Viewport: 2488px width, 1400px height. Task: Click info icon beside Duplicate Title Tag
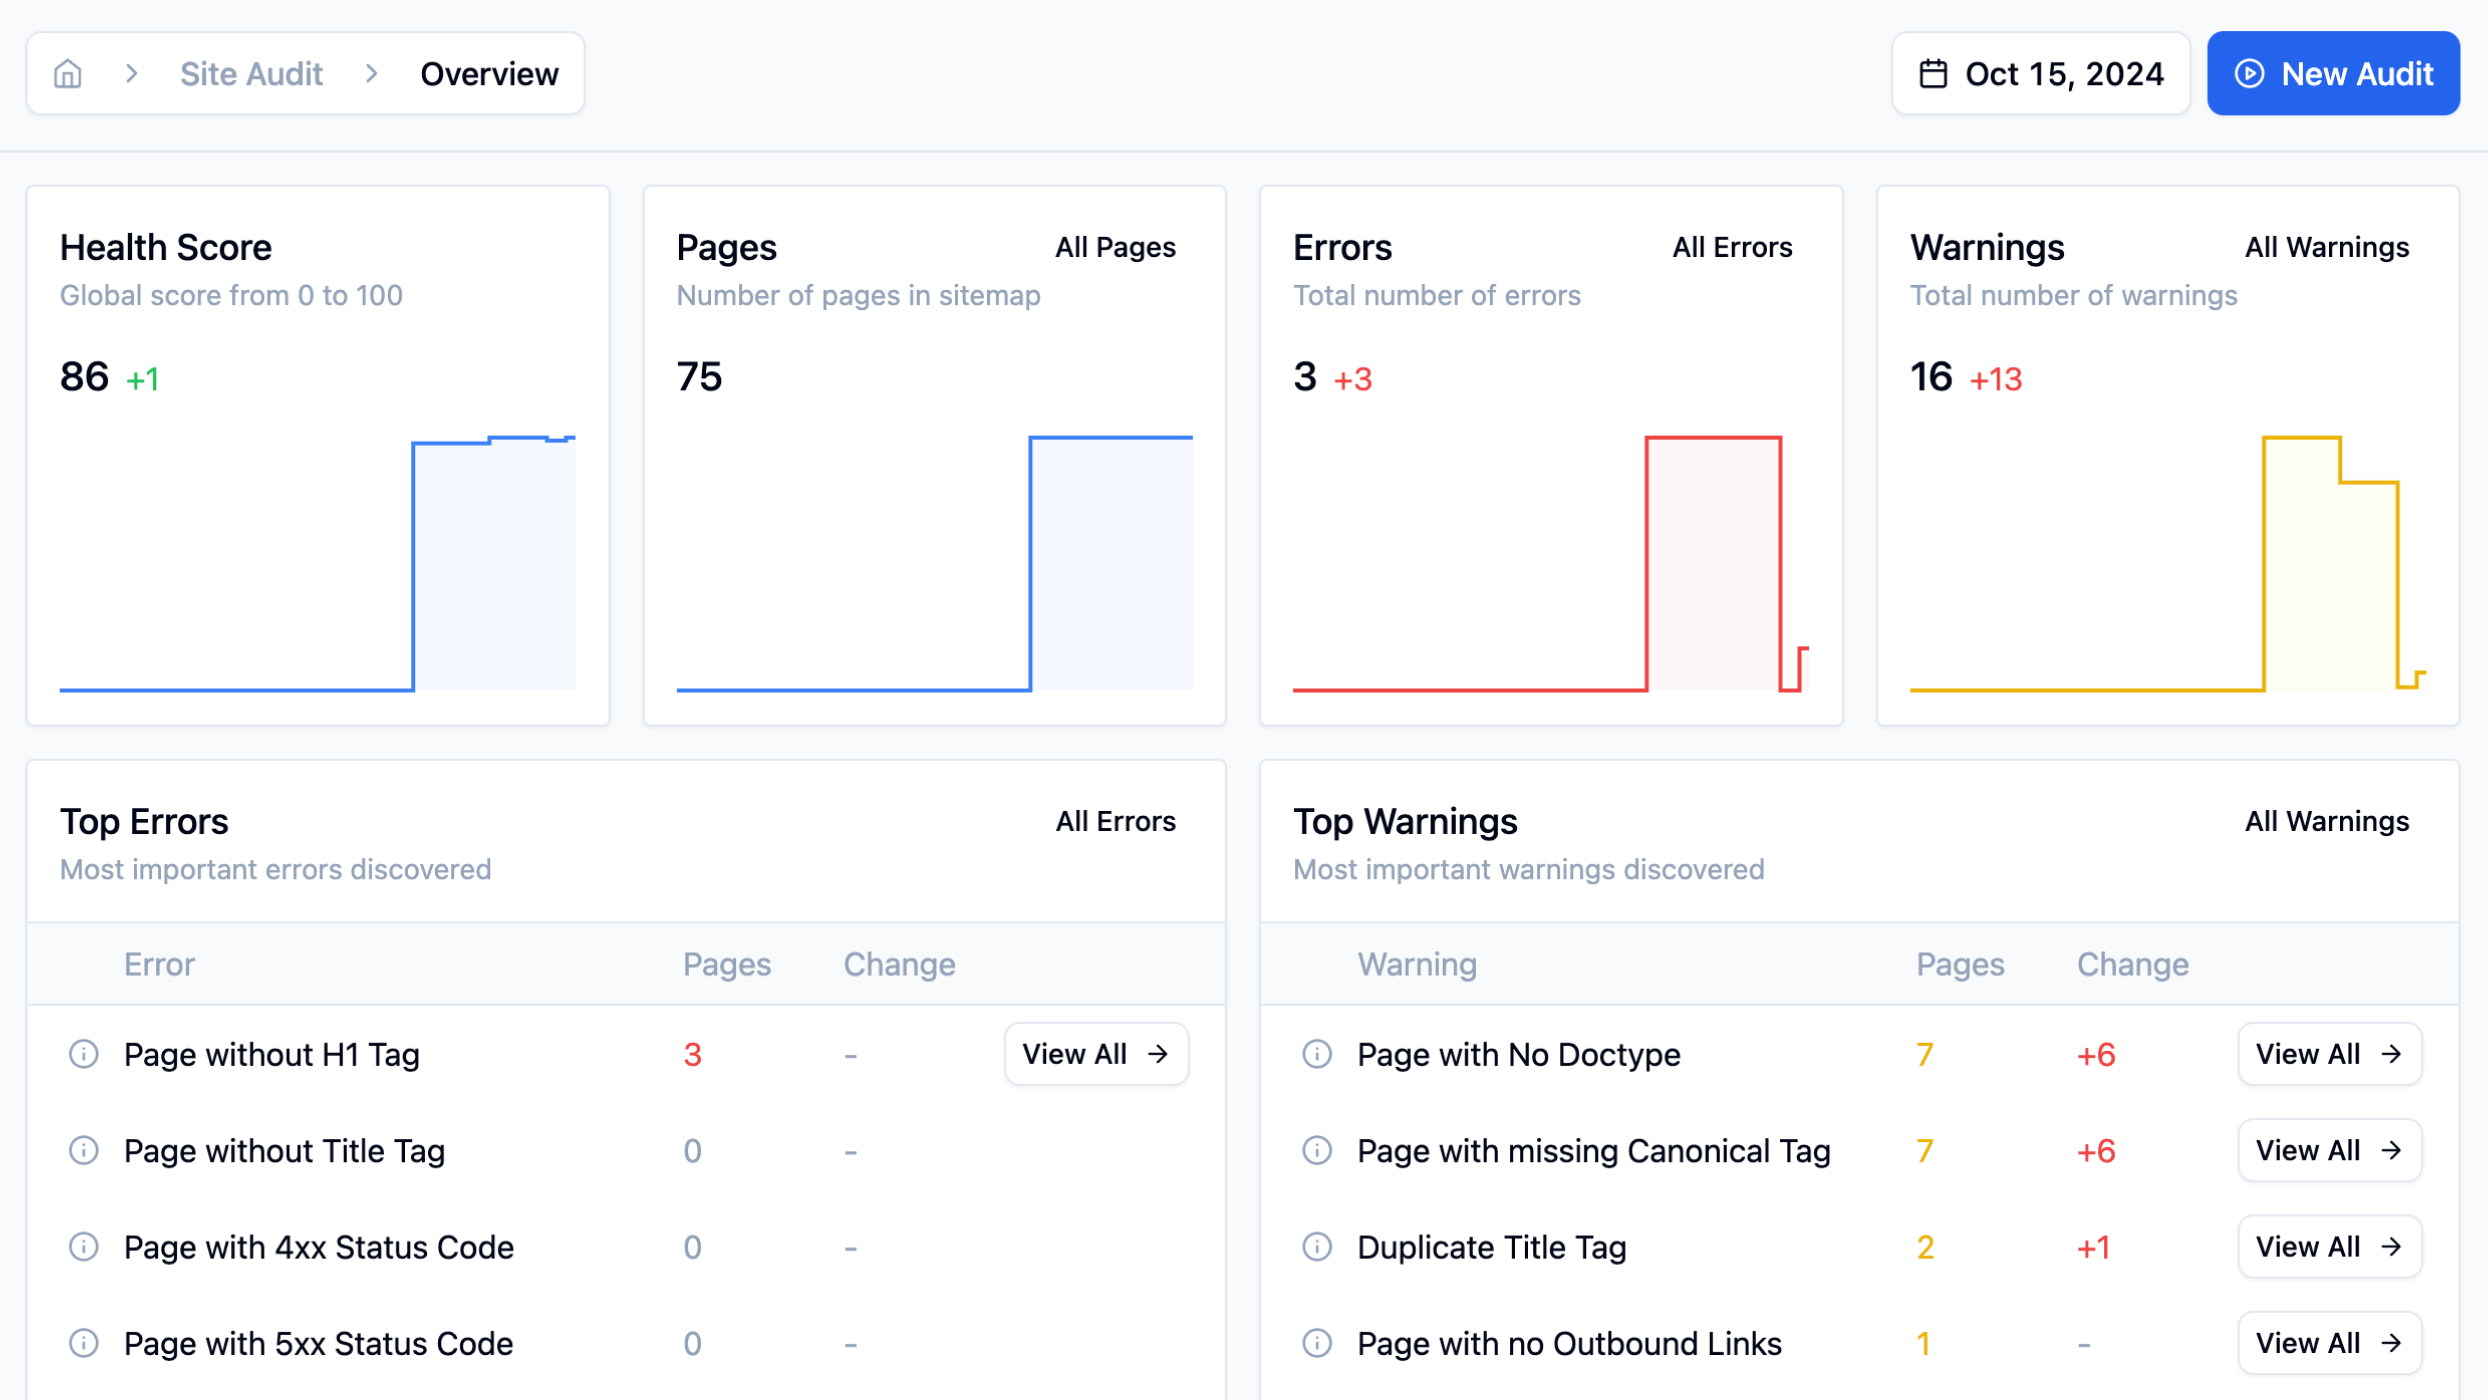click(1317, 1247)
